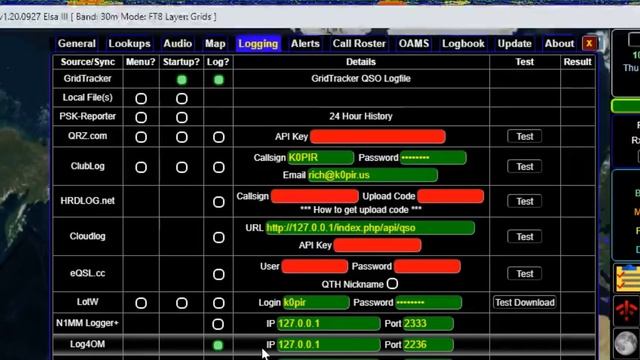Enable QRZ.com Log option
The image size is (640, 360).
(x=219, y=137)
